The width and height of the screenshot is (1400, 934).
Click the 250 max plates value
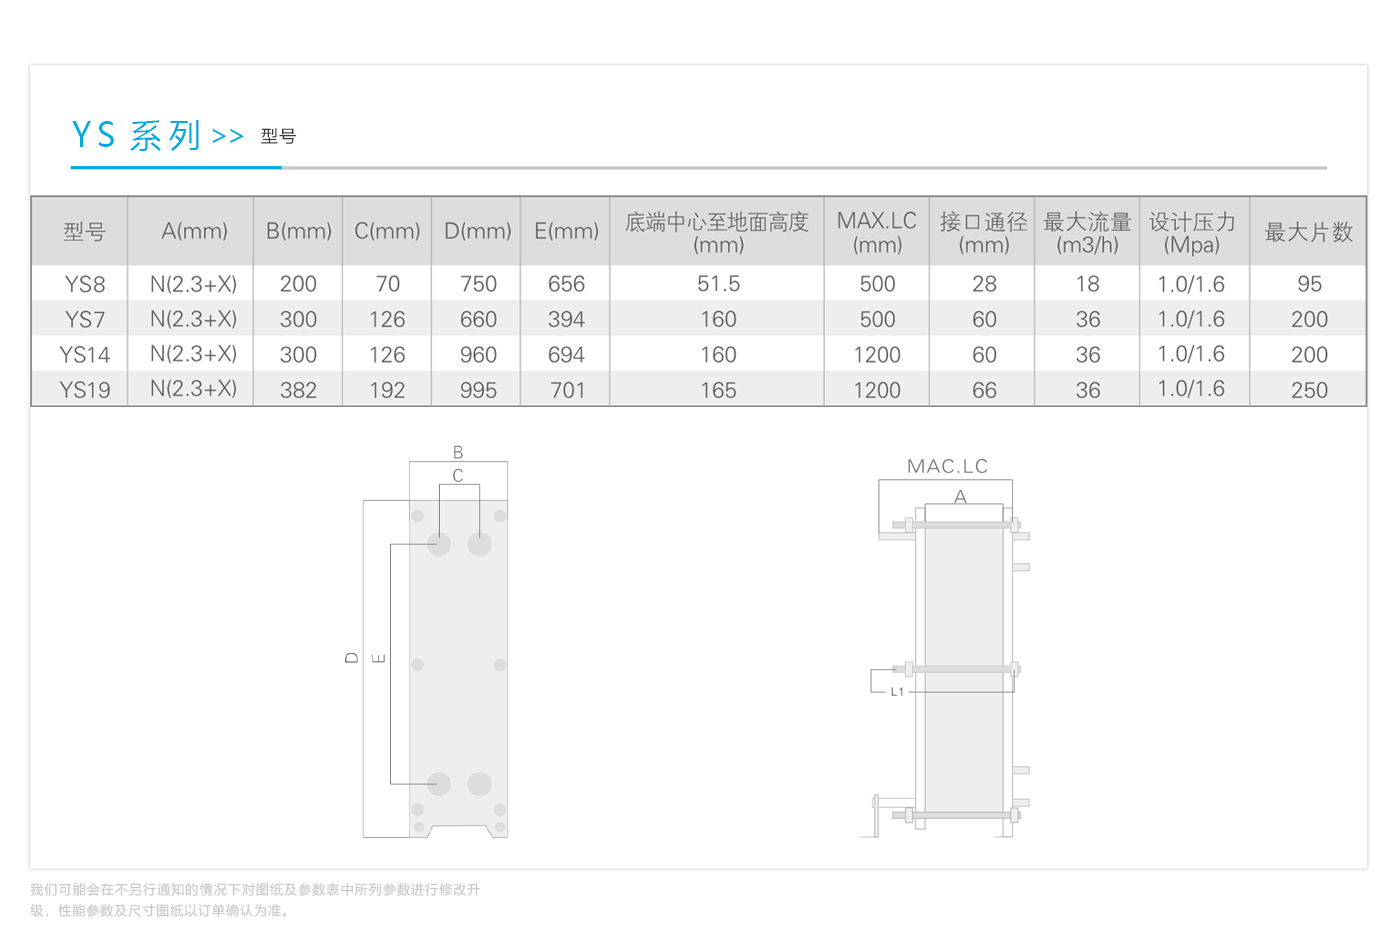pos(1309,390)
